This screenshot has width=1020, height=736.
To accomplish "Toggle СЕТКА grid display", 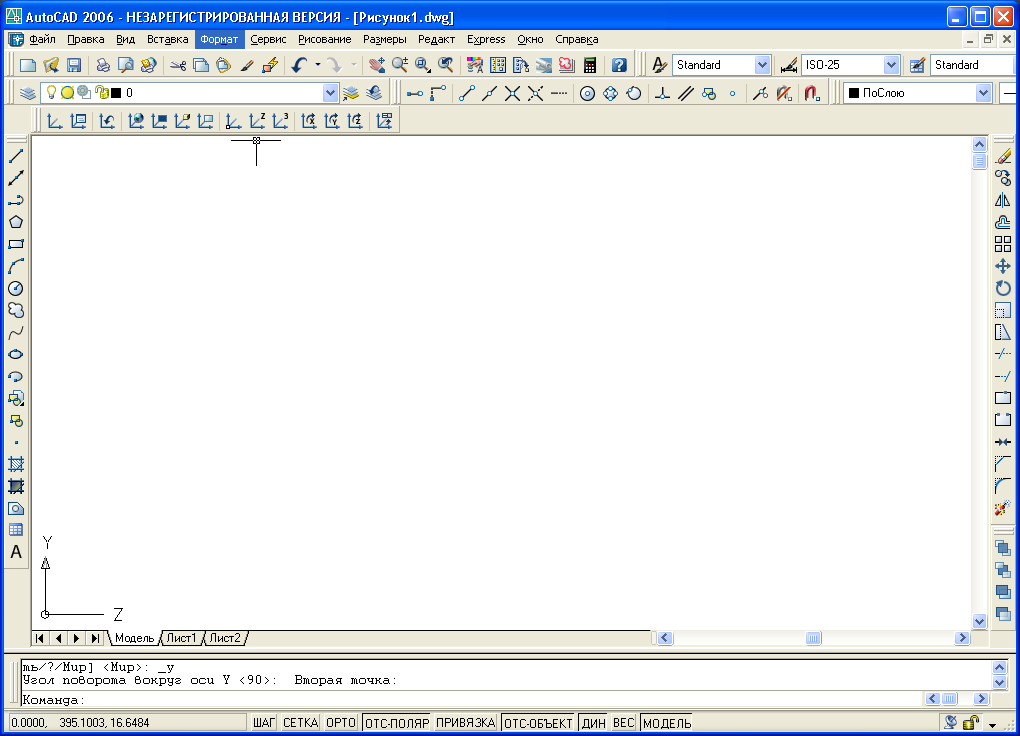I will click(x=301, y=723).
